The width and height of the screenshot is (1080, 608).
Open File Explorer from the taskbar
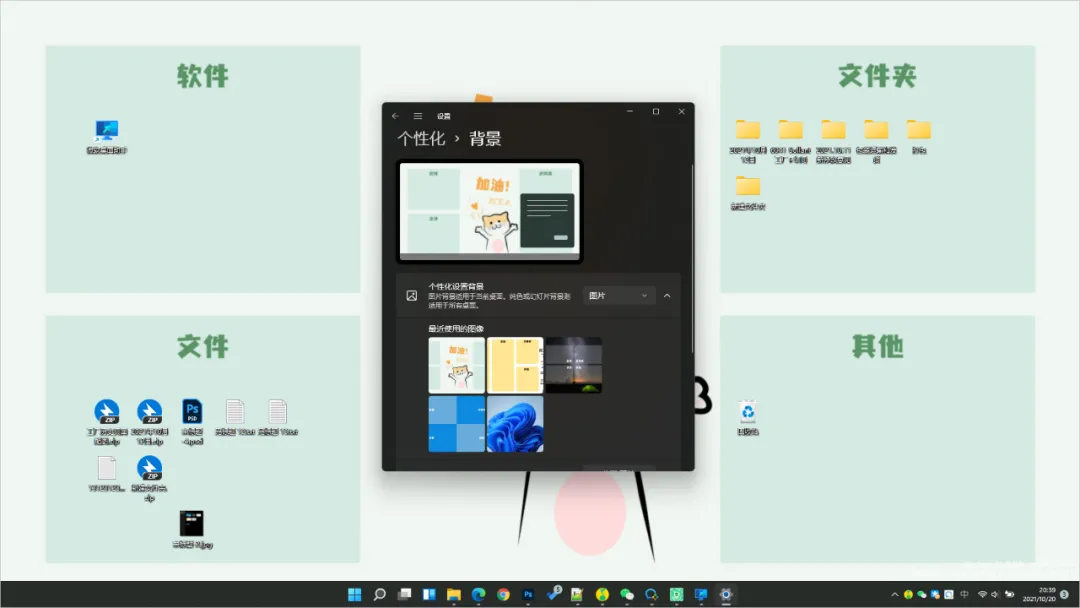point(453,594)
